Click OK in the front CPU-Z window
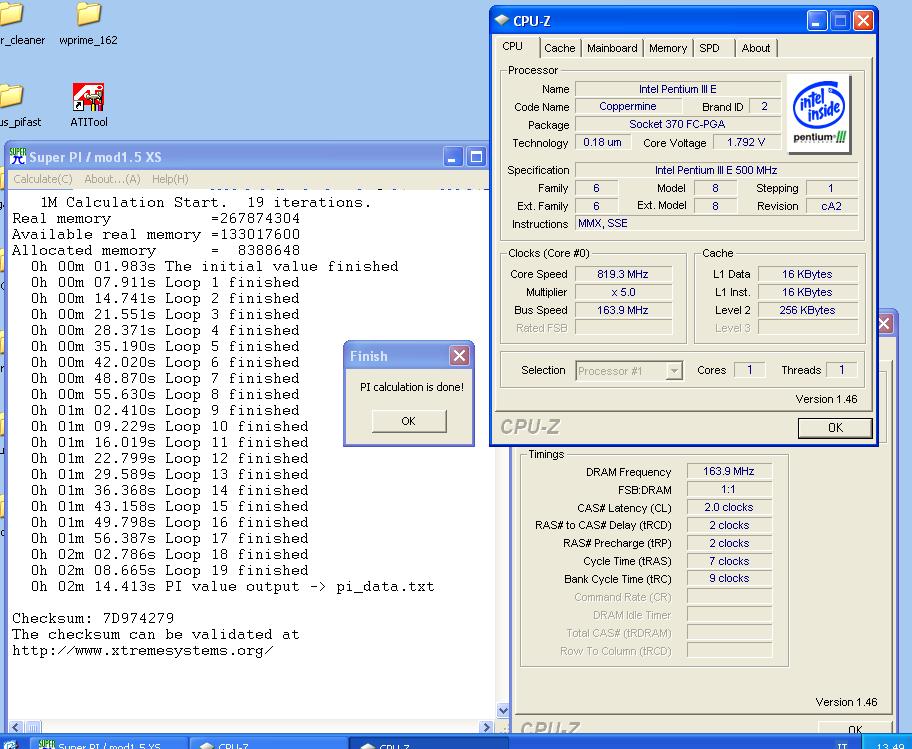 835,427
